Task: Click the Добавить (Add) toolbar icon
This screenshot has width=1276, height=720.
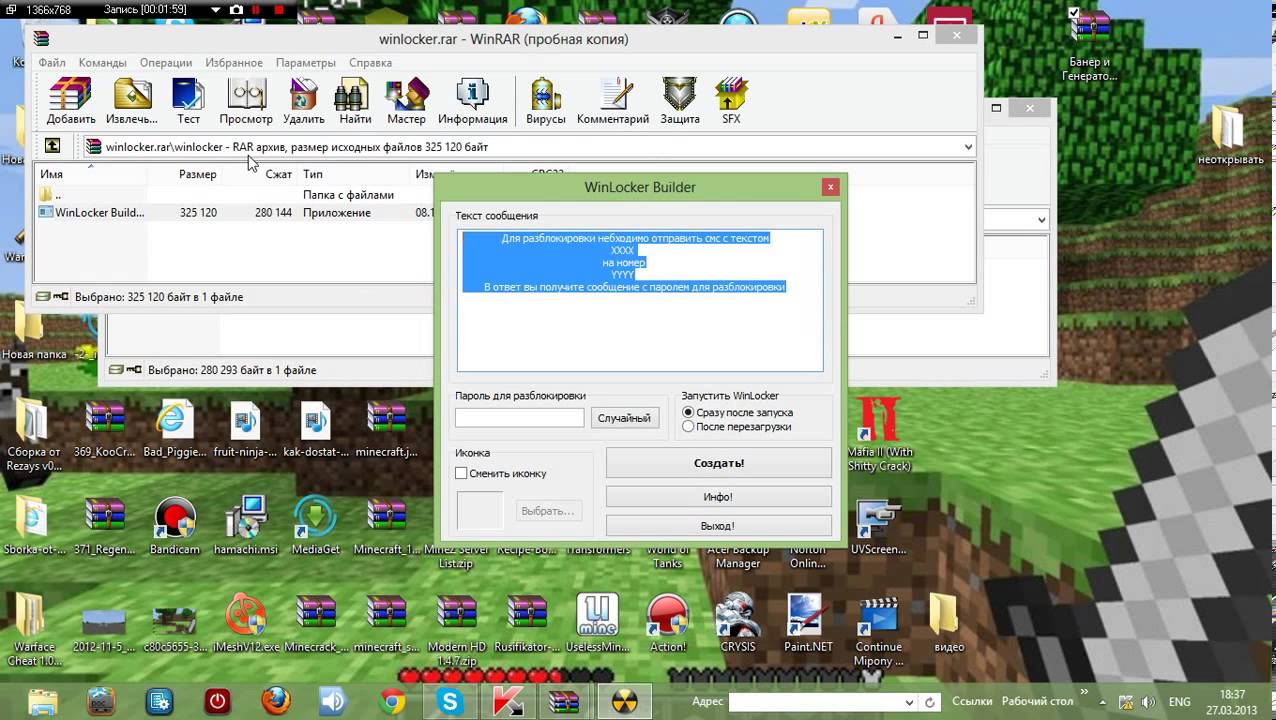Action: pos(70,101)
